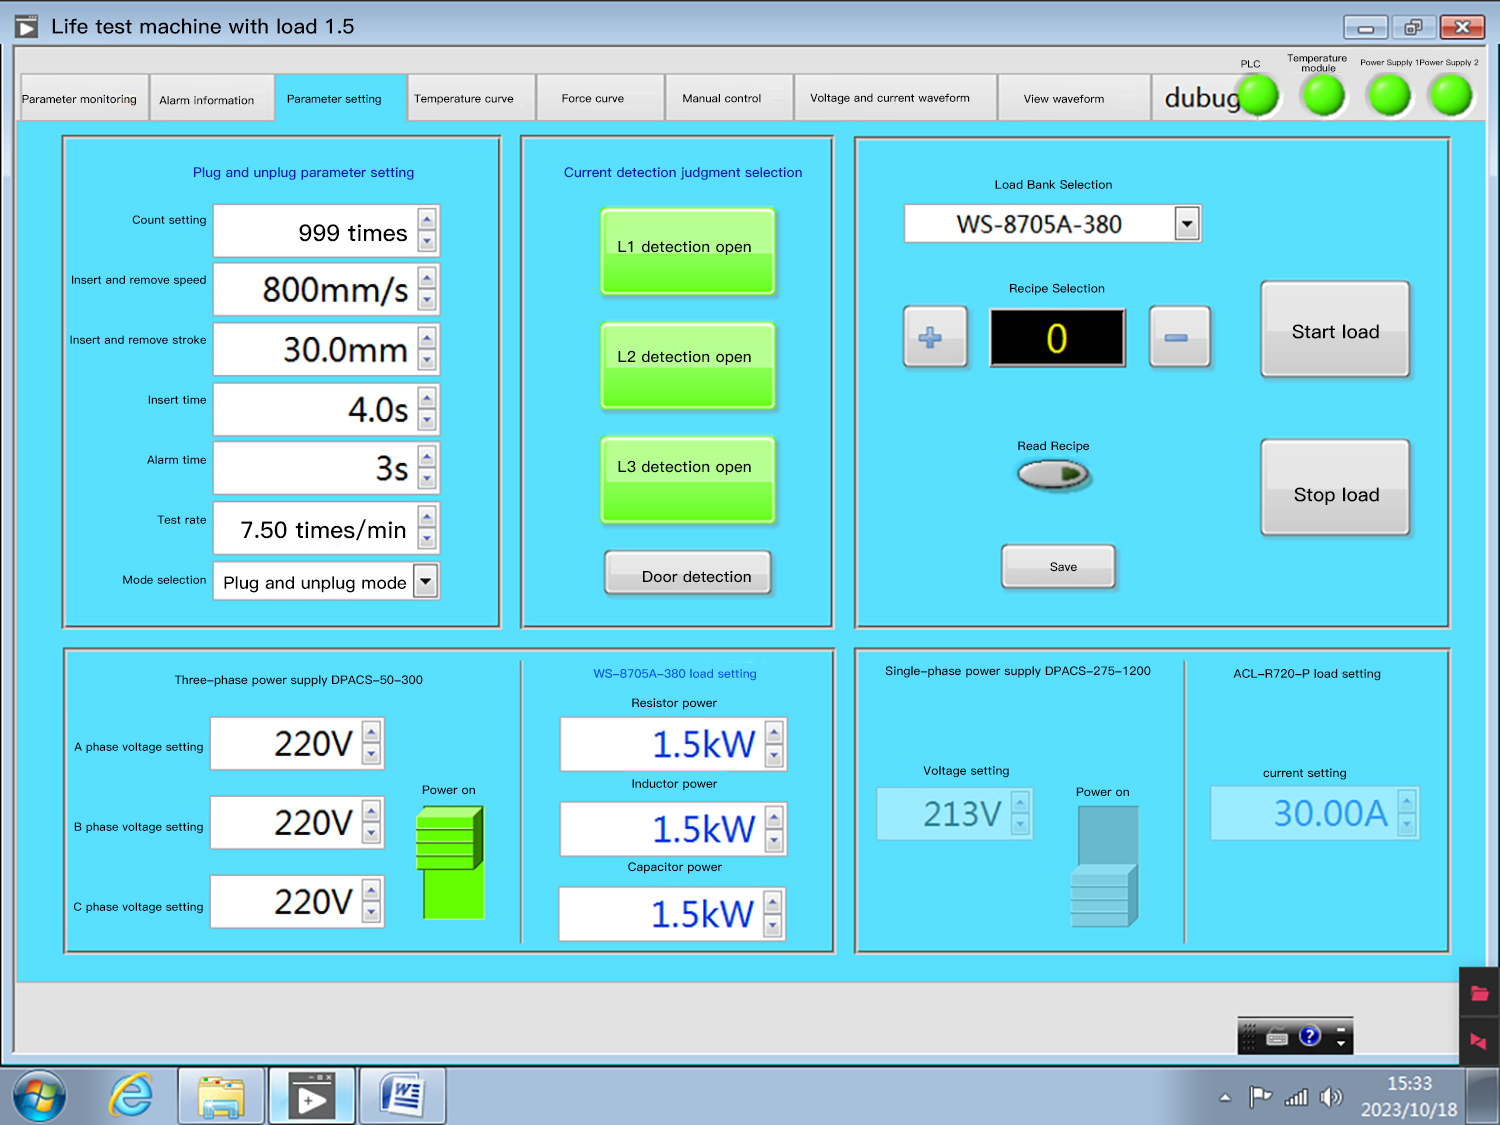Open the volume control in system tray
Screen dimensions: 1500x1125
tap(1330, 1097)
